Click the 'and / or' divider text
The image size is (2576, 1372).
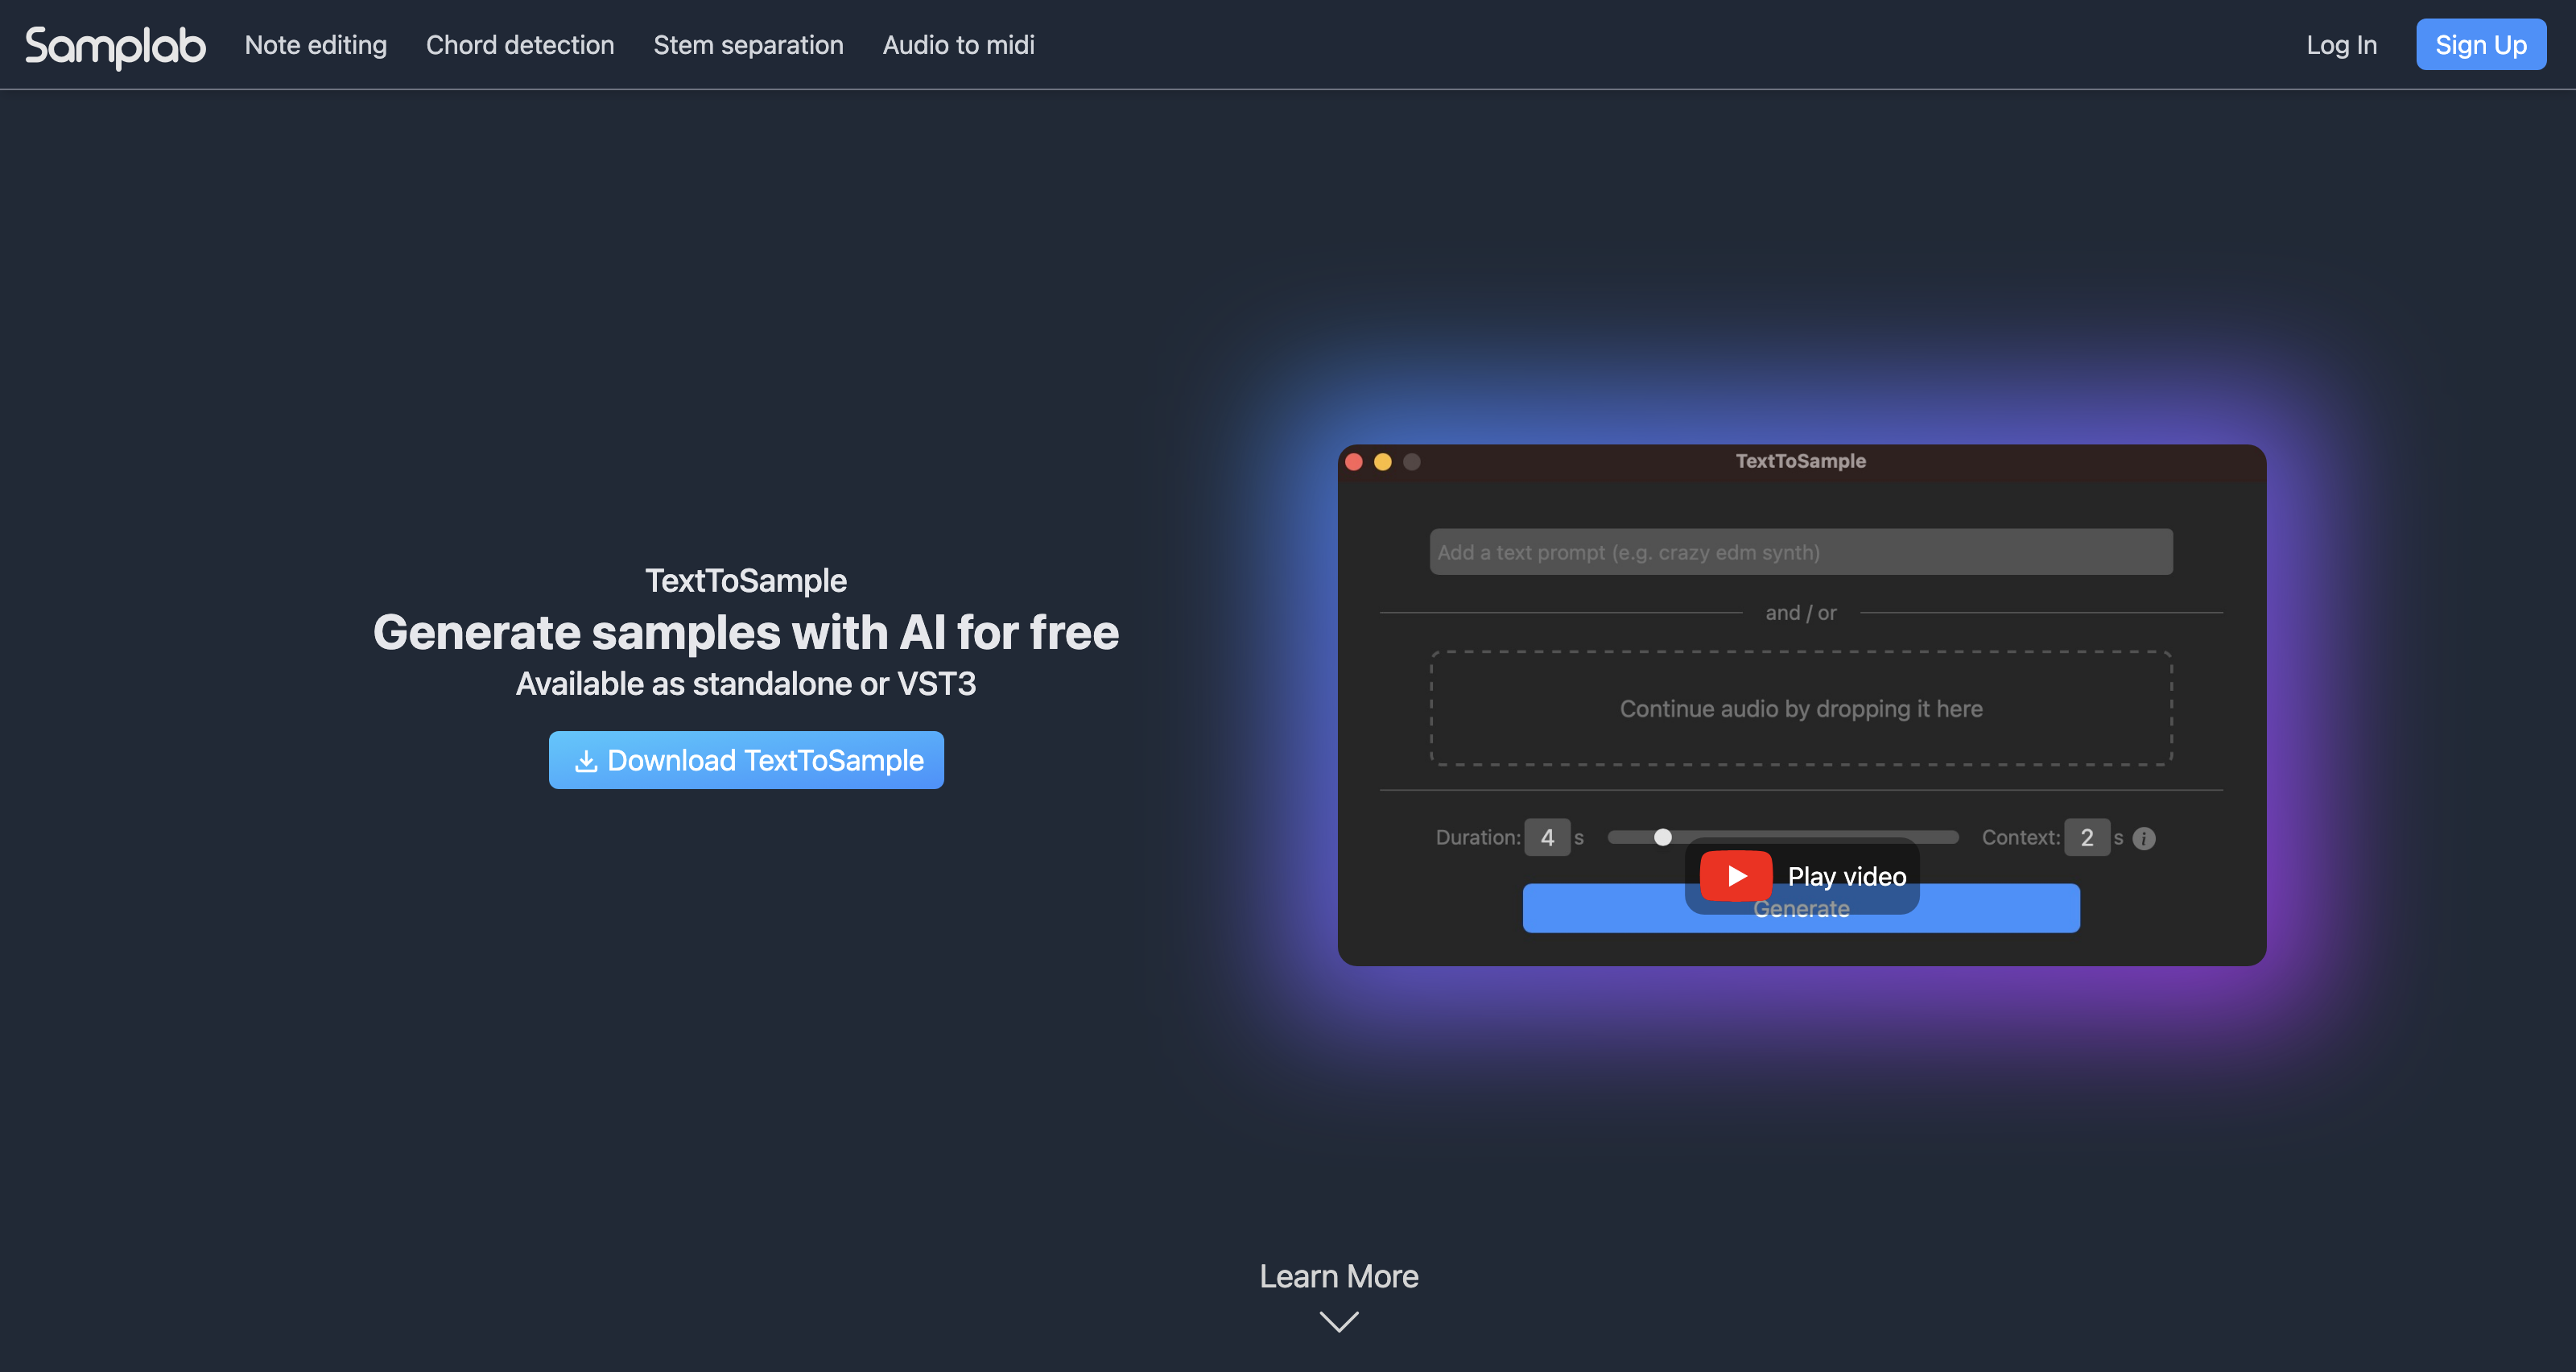pos(1801,613)
